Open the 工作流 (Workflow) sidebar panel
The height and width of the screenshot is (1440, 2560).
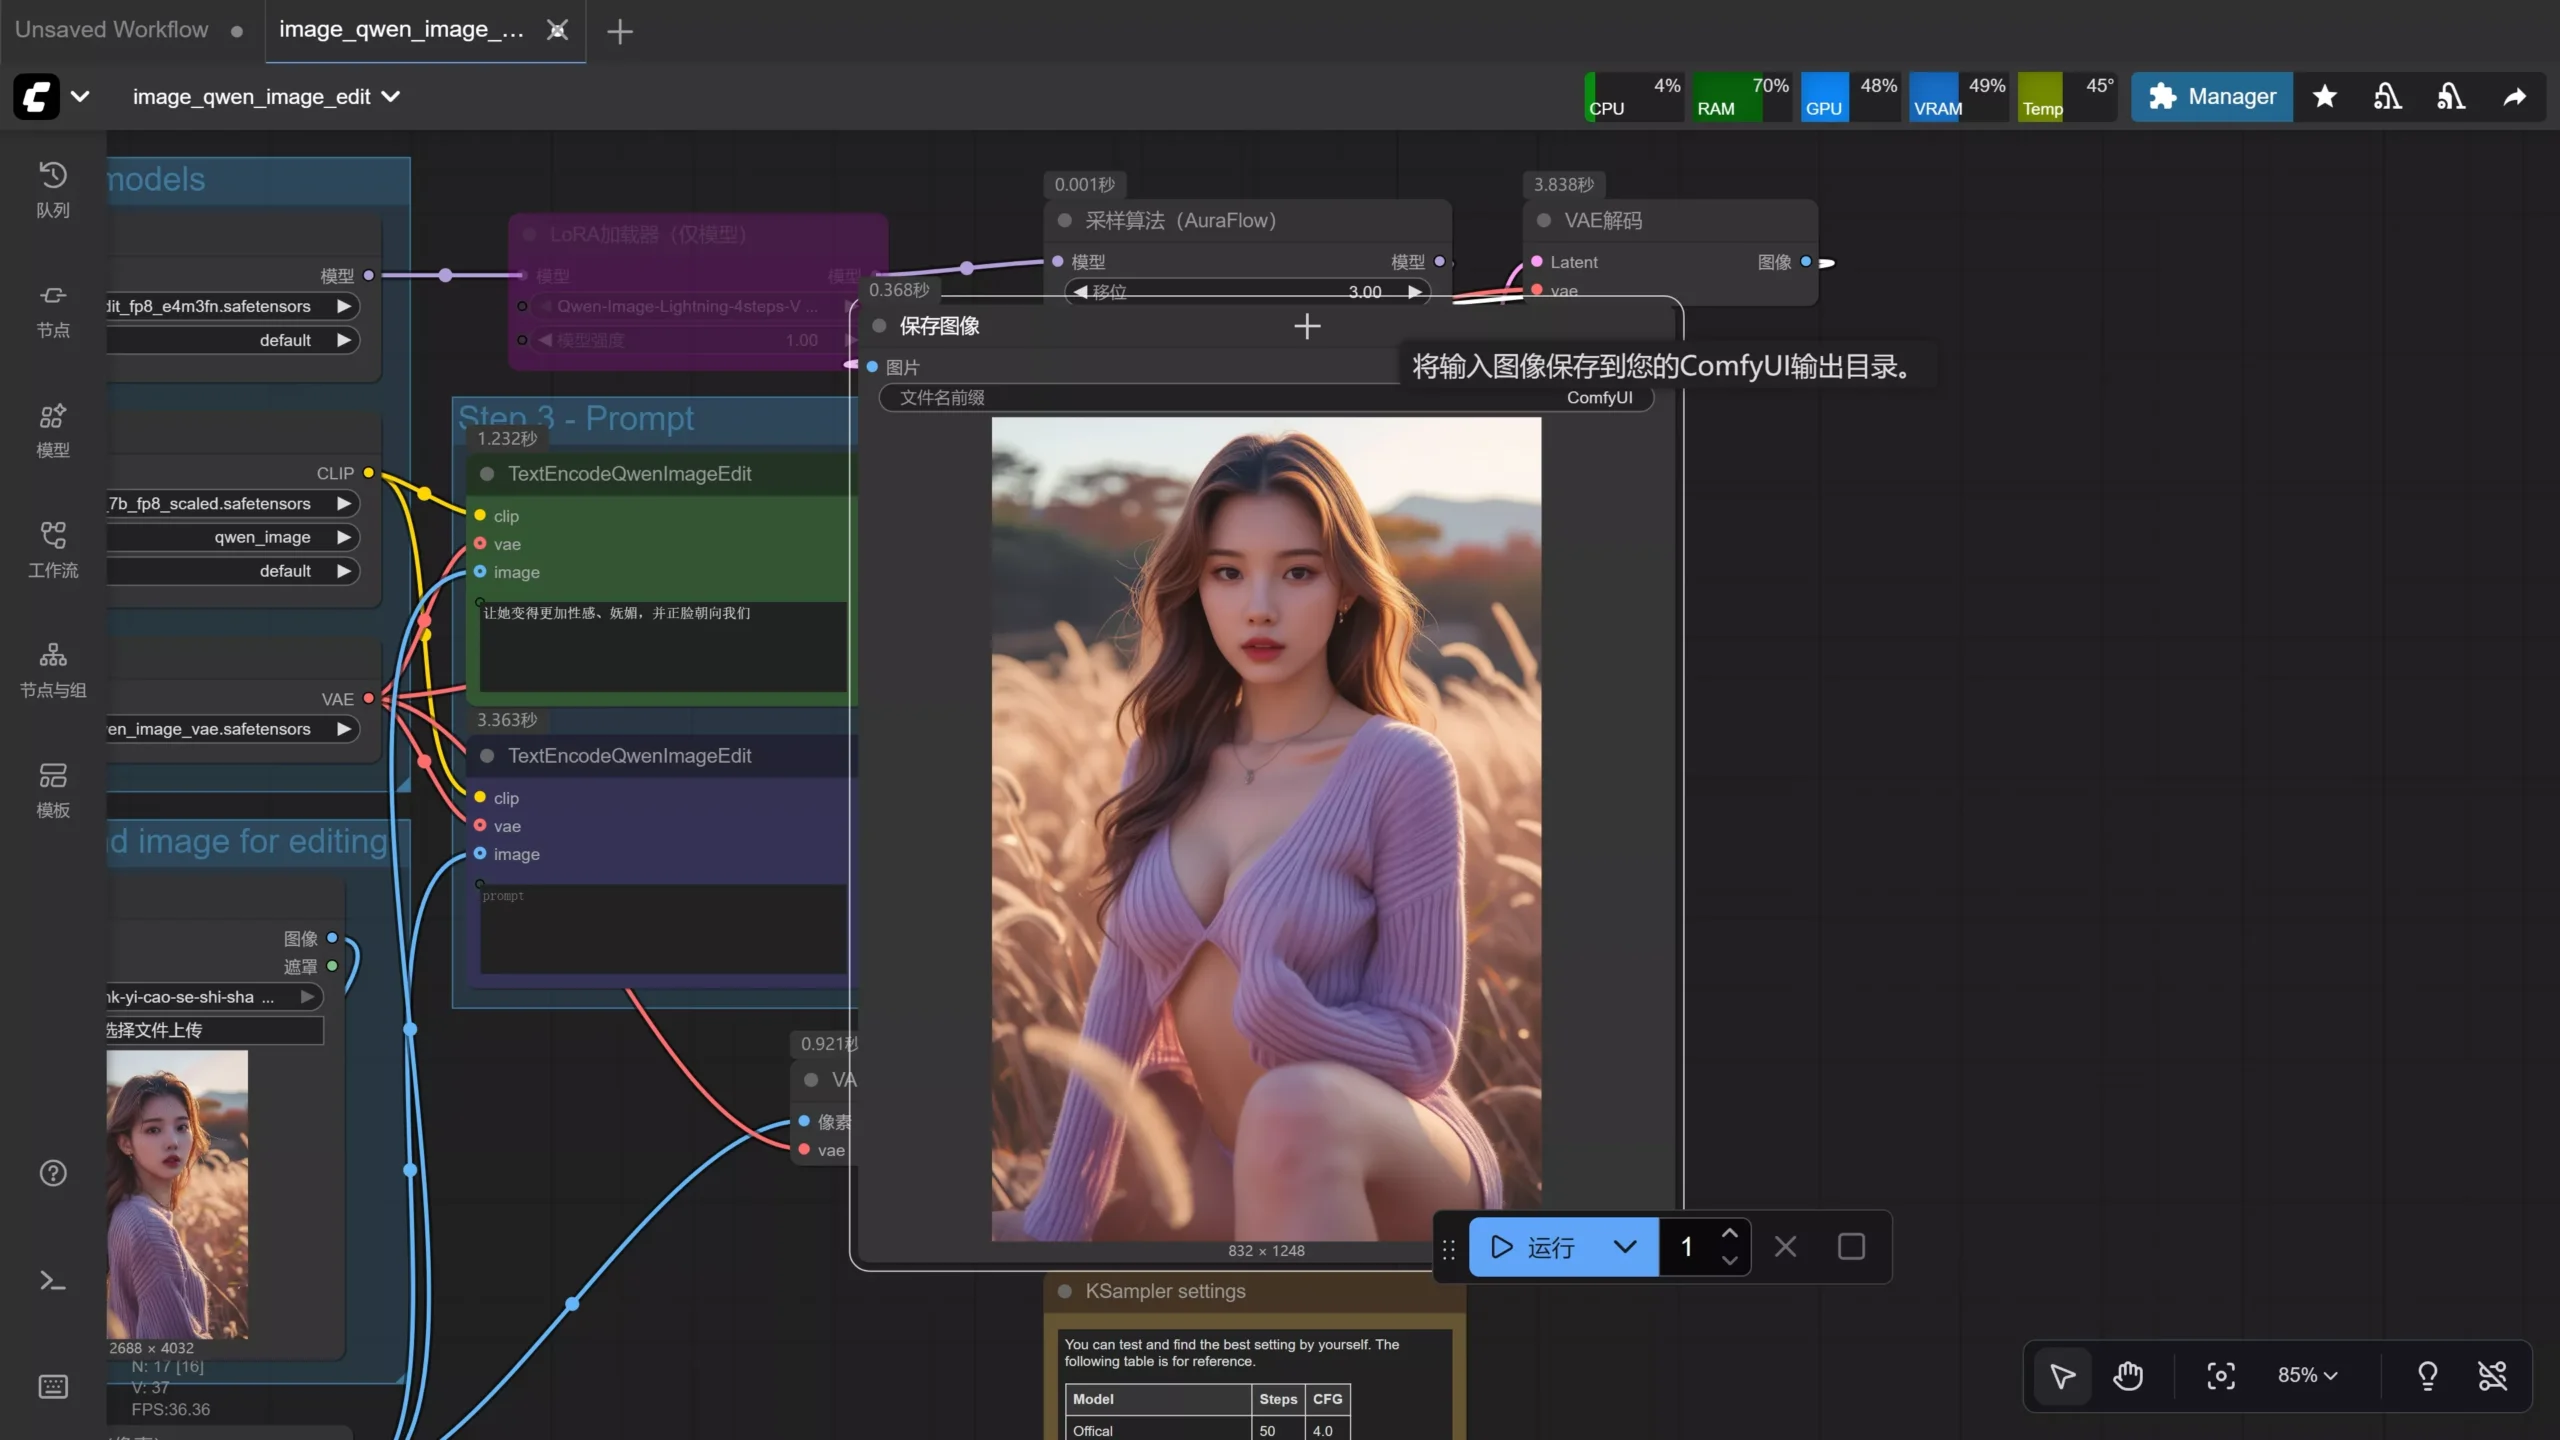52,550
